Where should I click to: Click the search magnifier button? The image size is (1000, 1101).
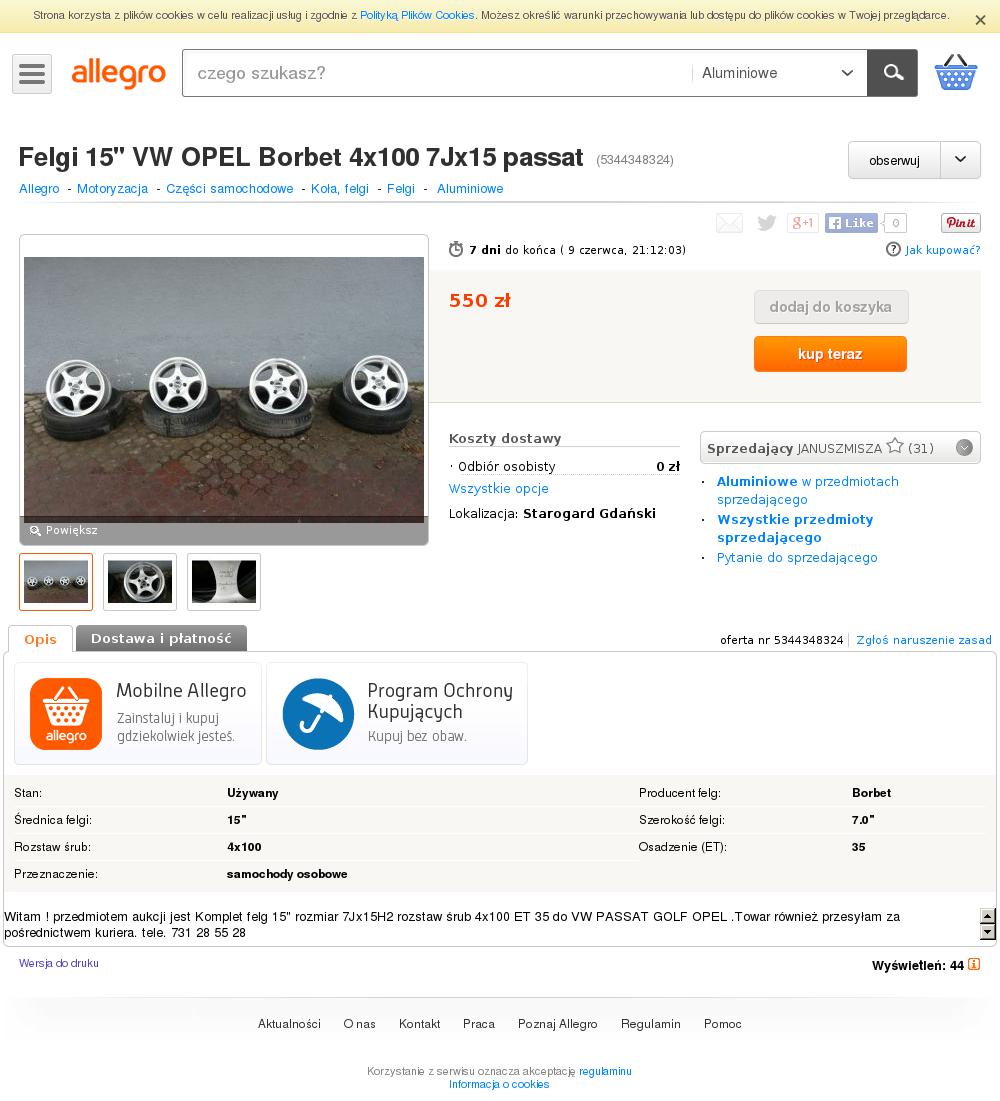click(893, 73)
